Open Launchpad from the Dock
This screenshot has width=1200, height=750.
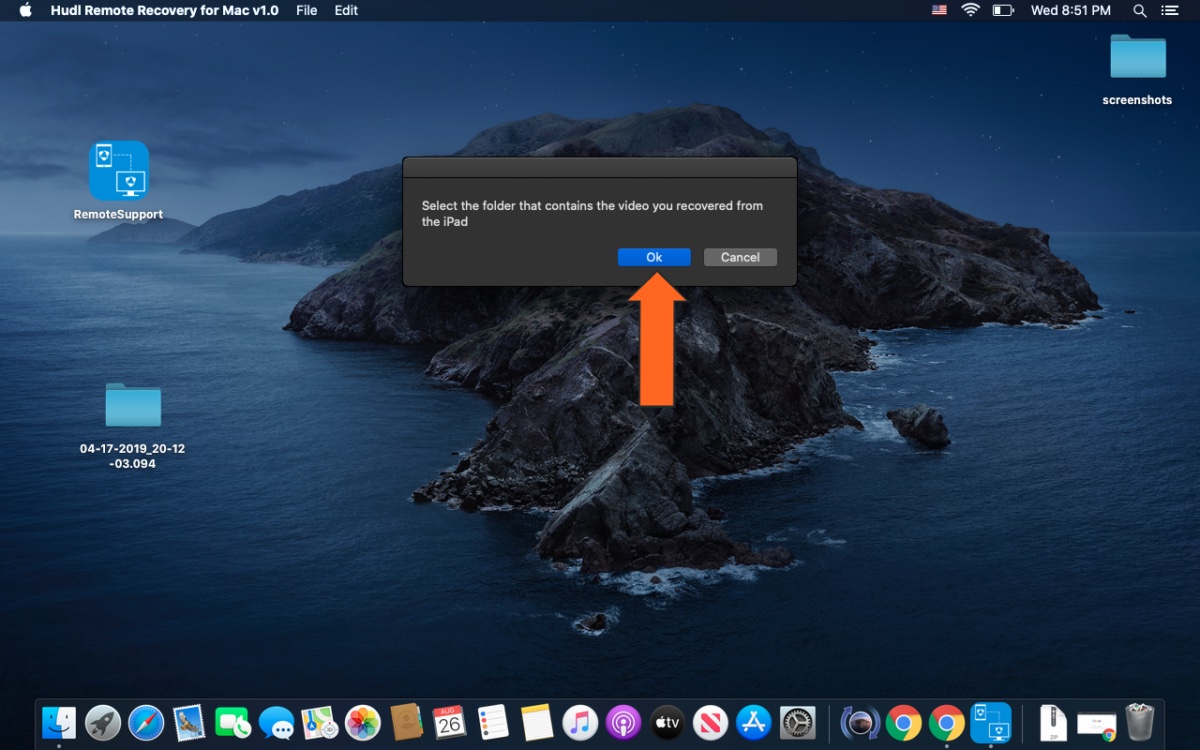[103, 722]
